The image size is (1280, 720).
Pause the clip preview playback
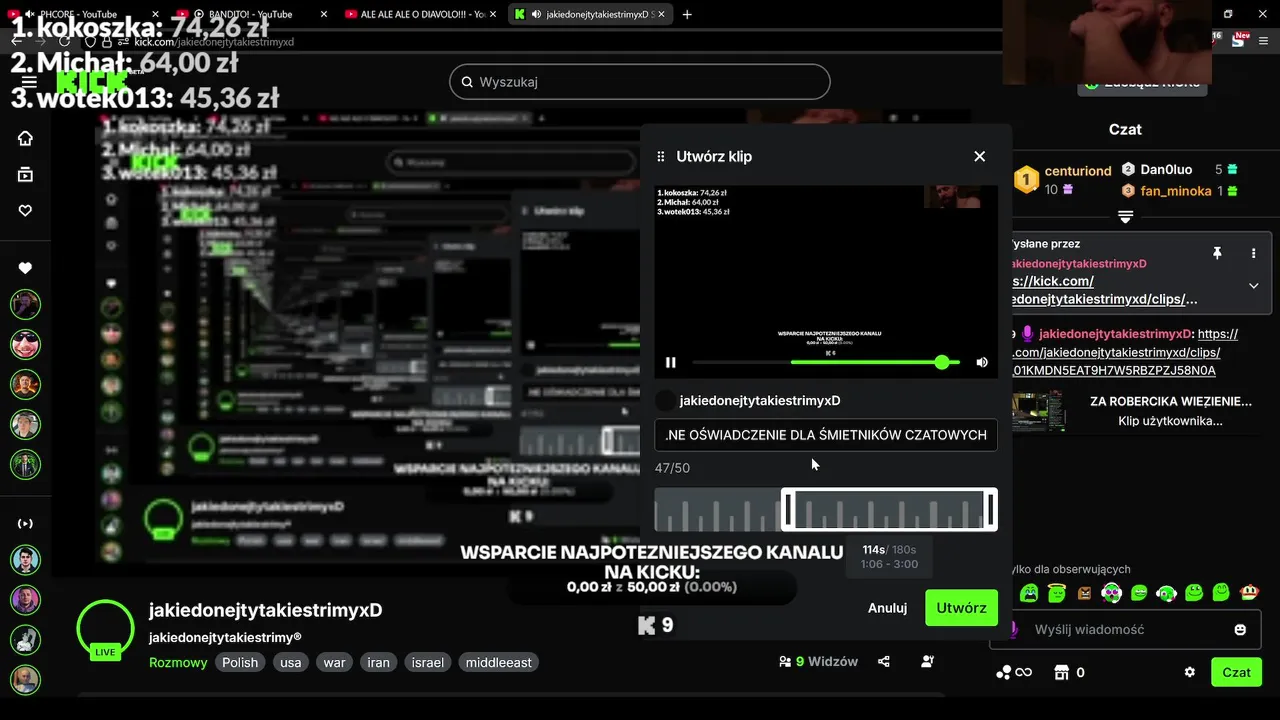click(x=671, y=362)
